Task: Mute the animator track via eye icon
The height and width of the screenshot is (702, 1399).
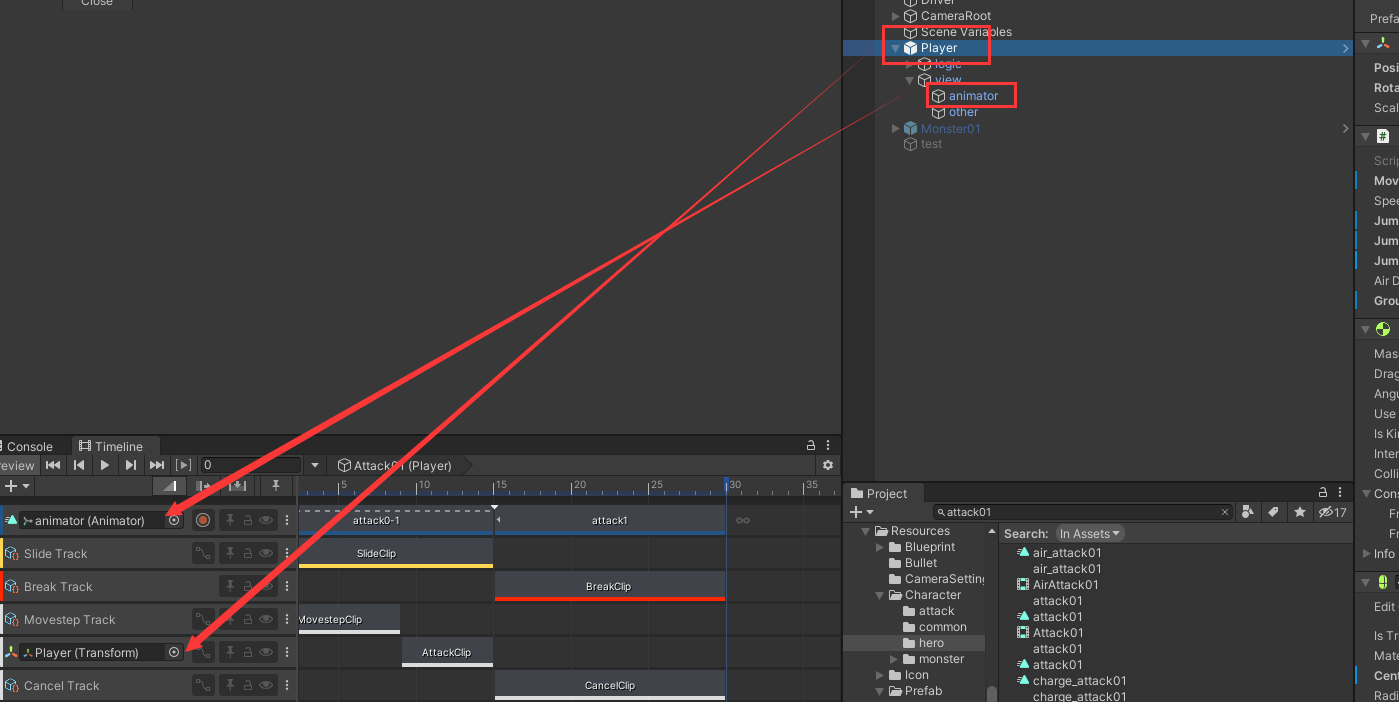Action: coord(266,520)
